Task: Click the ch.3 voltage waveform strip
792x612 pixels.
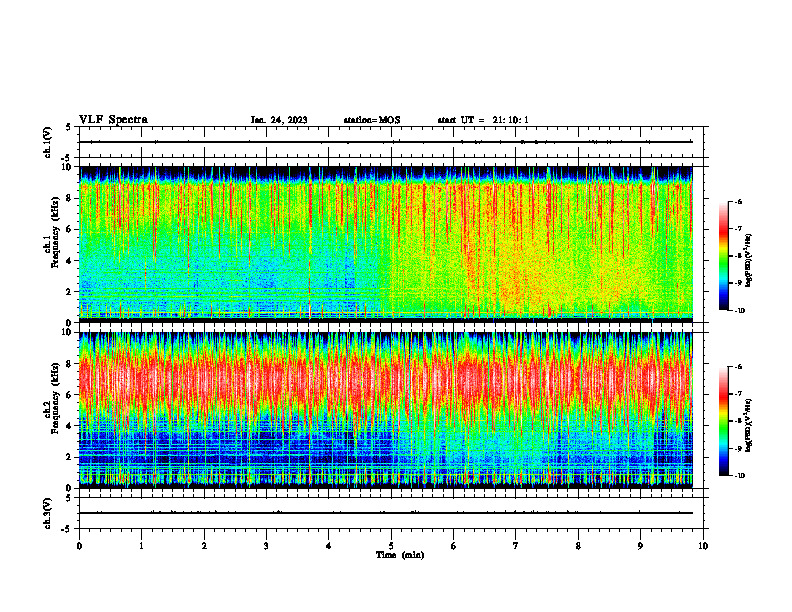Action: (391, 513)
